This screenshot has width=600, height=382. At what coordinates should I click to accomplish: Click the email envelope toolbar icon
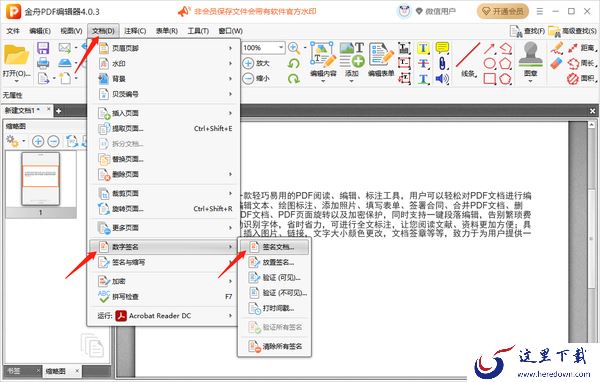pos(65,48)
